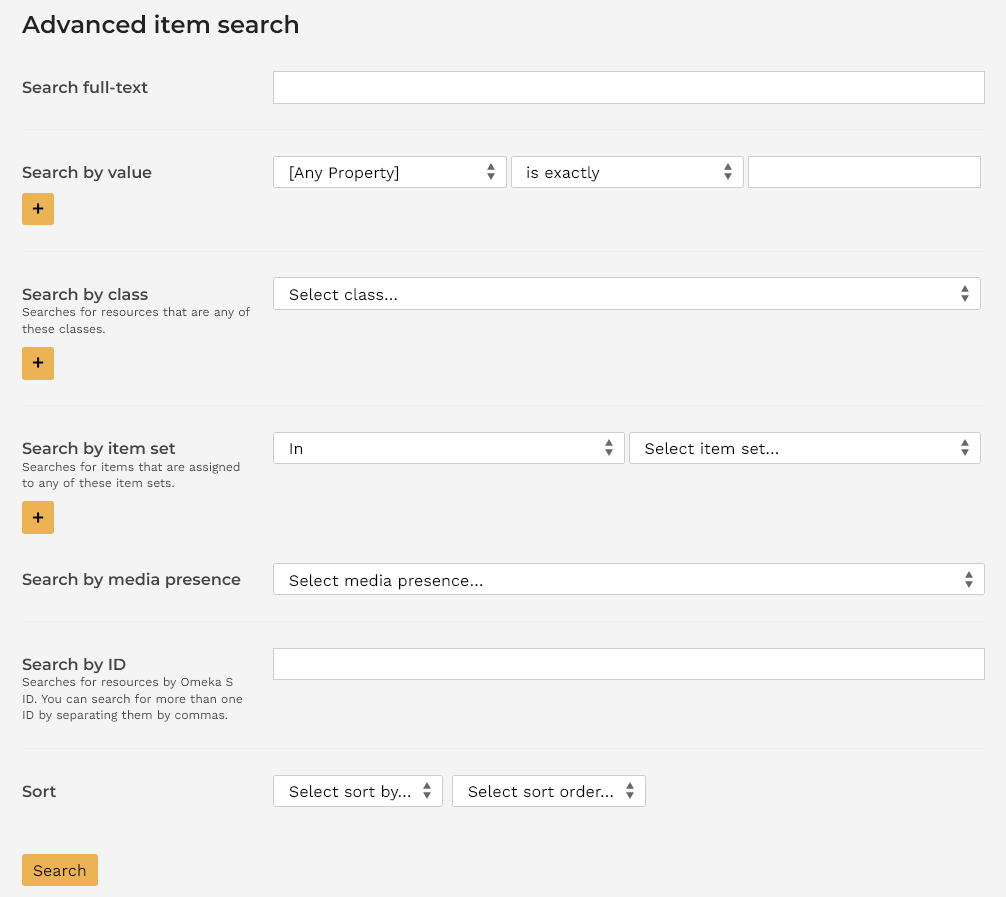Open the Select sort order dropdown
Screen dimensions: 1006x897
(549, 791)
